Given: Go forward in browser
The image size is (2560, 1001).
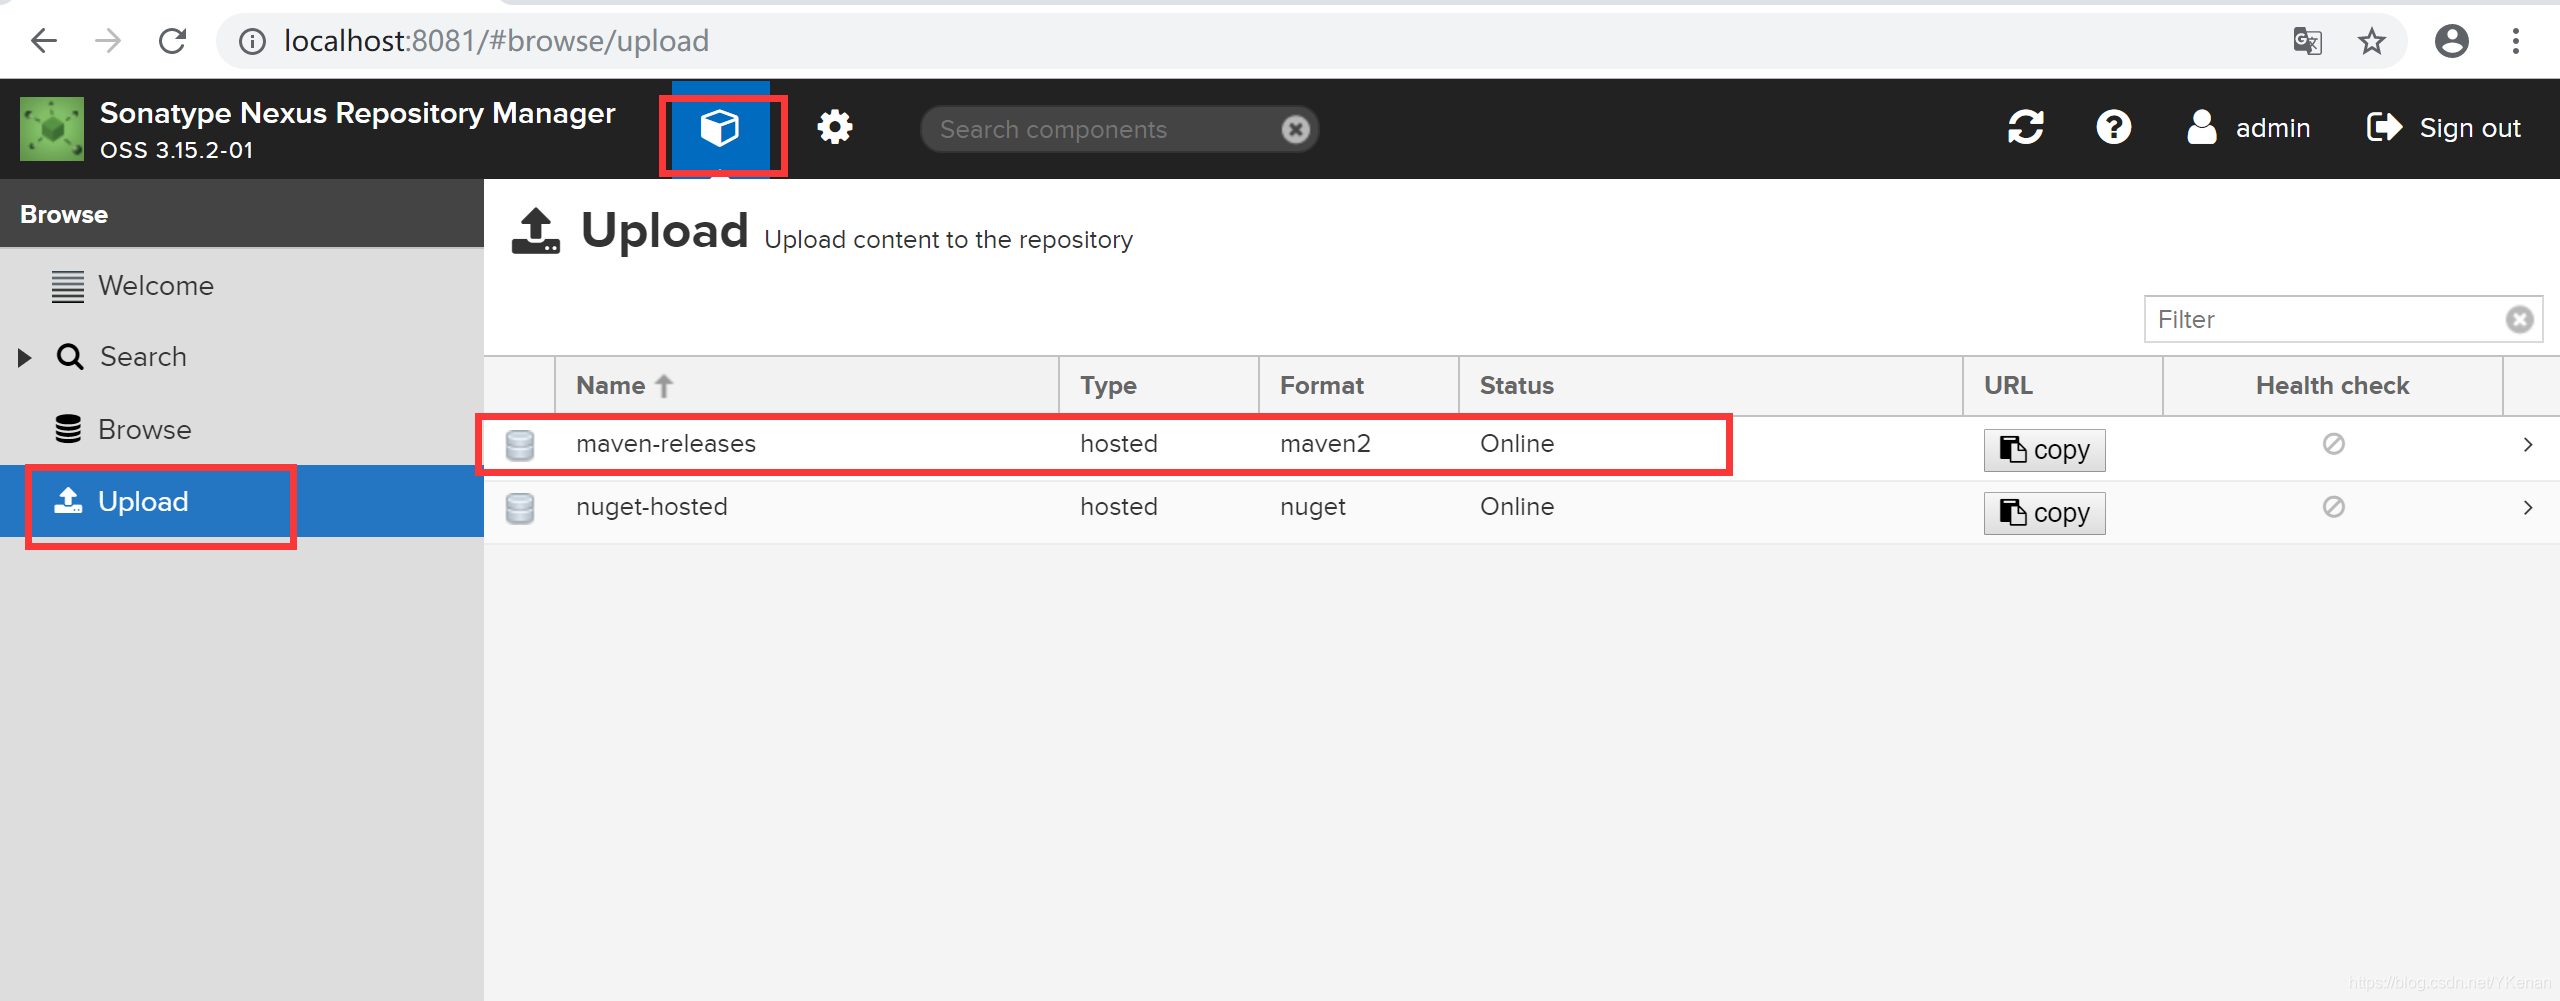Looking at the screenshot, I should point(108,41).
